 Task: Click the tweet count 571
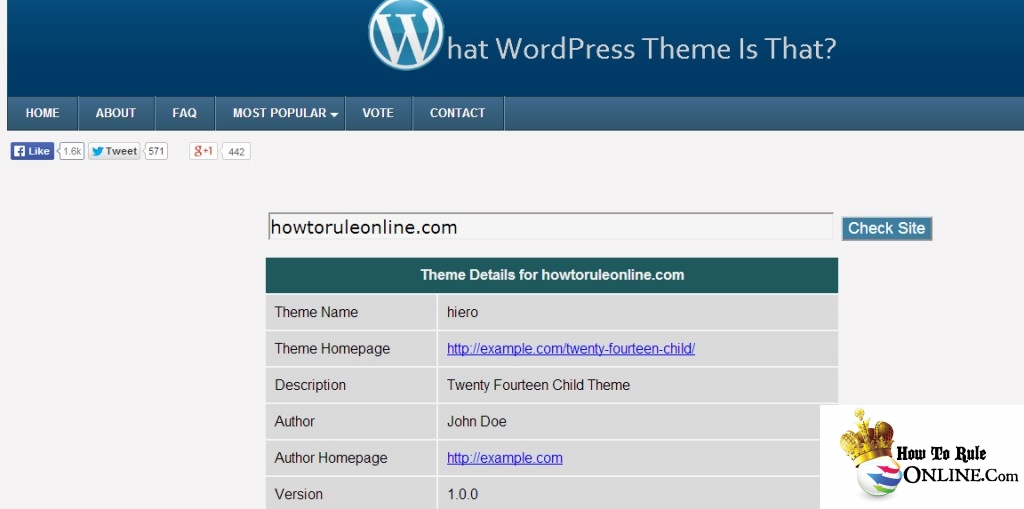[155, 151]
